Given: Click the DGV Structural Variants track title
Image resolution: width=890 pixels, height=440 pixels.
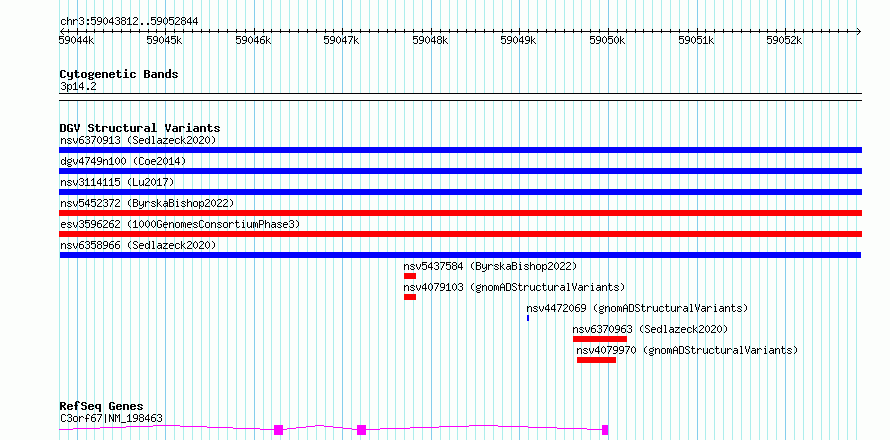Looking at the screenshot, I should (140, 128).
